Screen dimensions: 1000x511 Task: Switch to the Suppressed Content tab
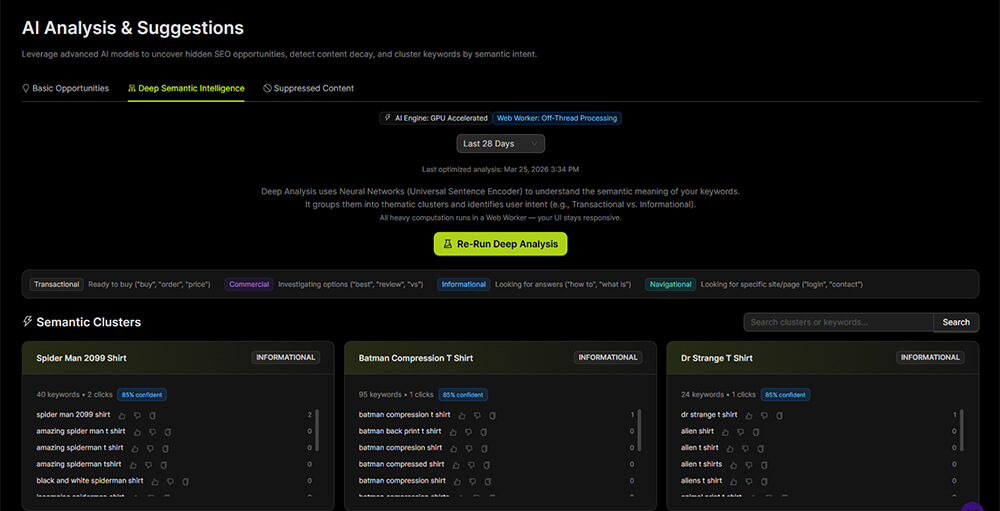click(x=309, y=89)
